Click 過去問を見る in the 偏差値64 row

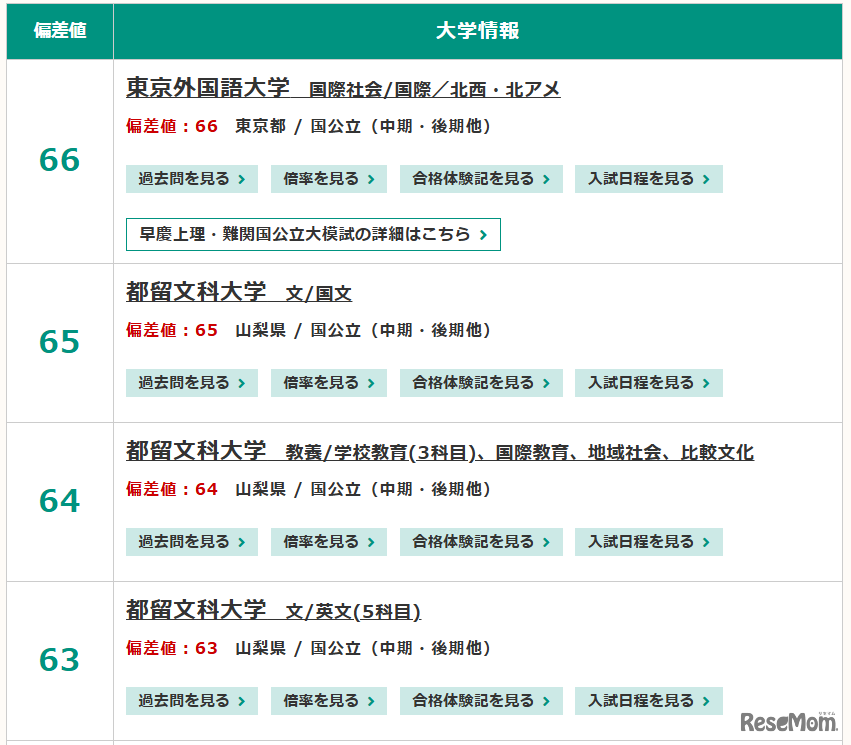click(191, 542)
